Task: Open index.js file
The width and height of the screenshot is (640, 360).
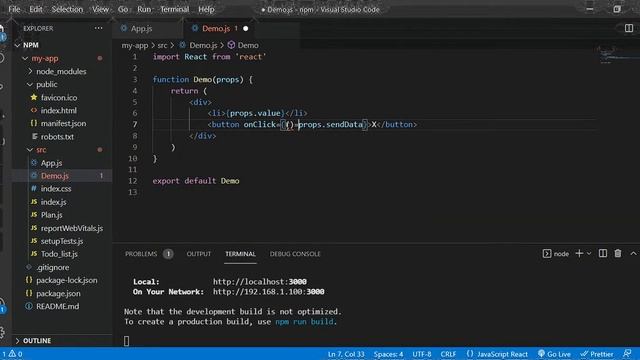Action: coord(53,202)
